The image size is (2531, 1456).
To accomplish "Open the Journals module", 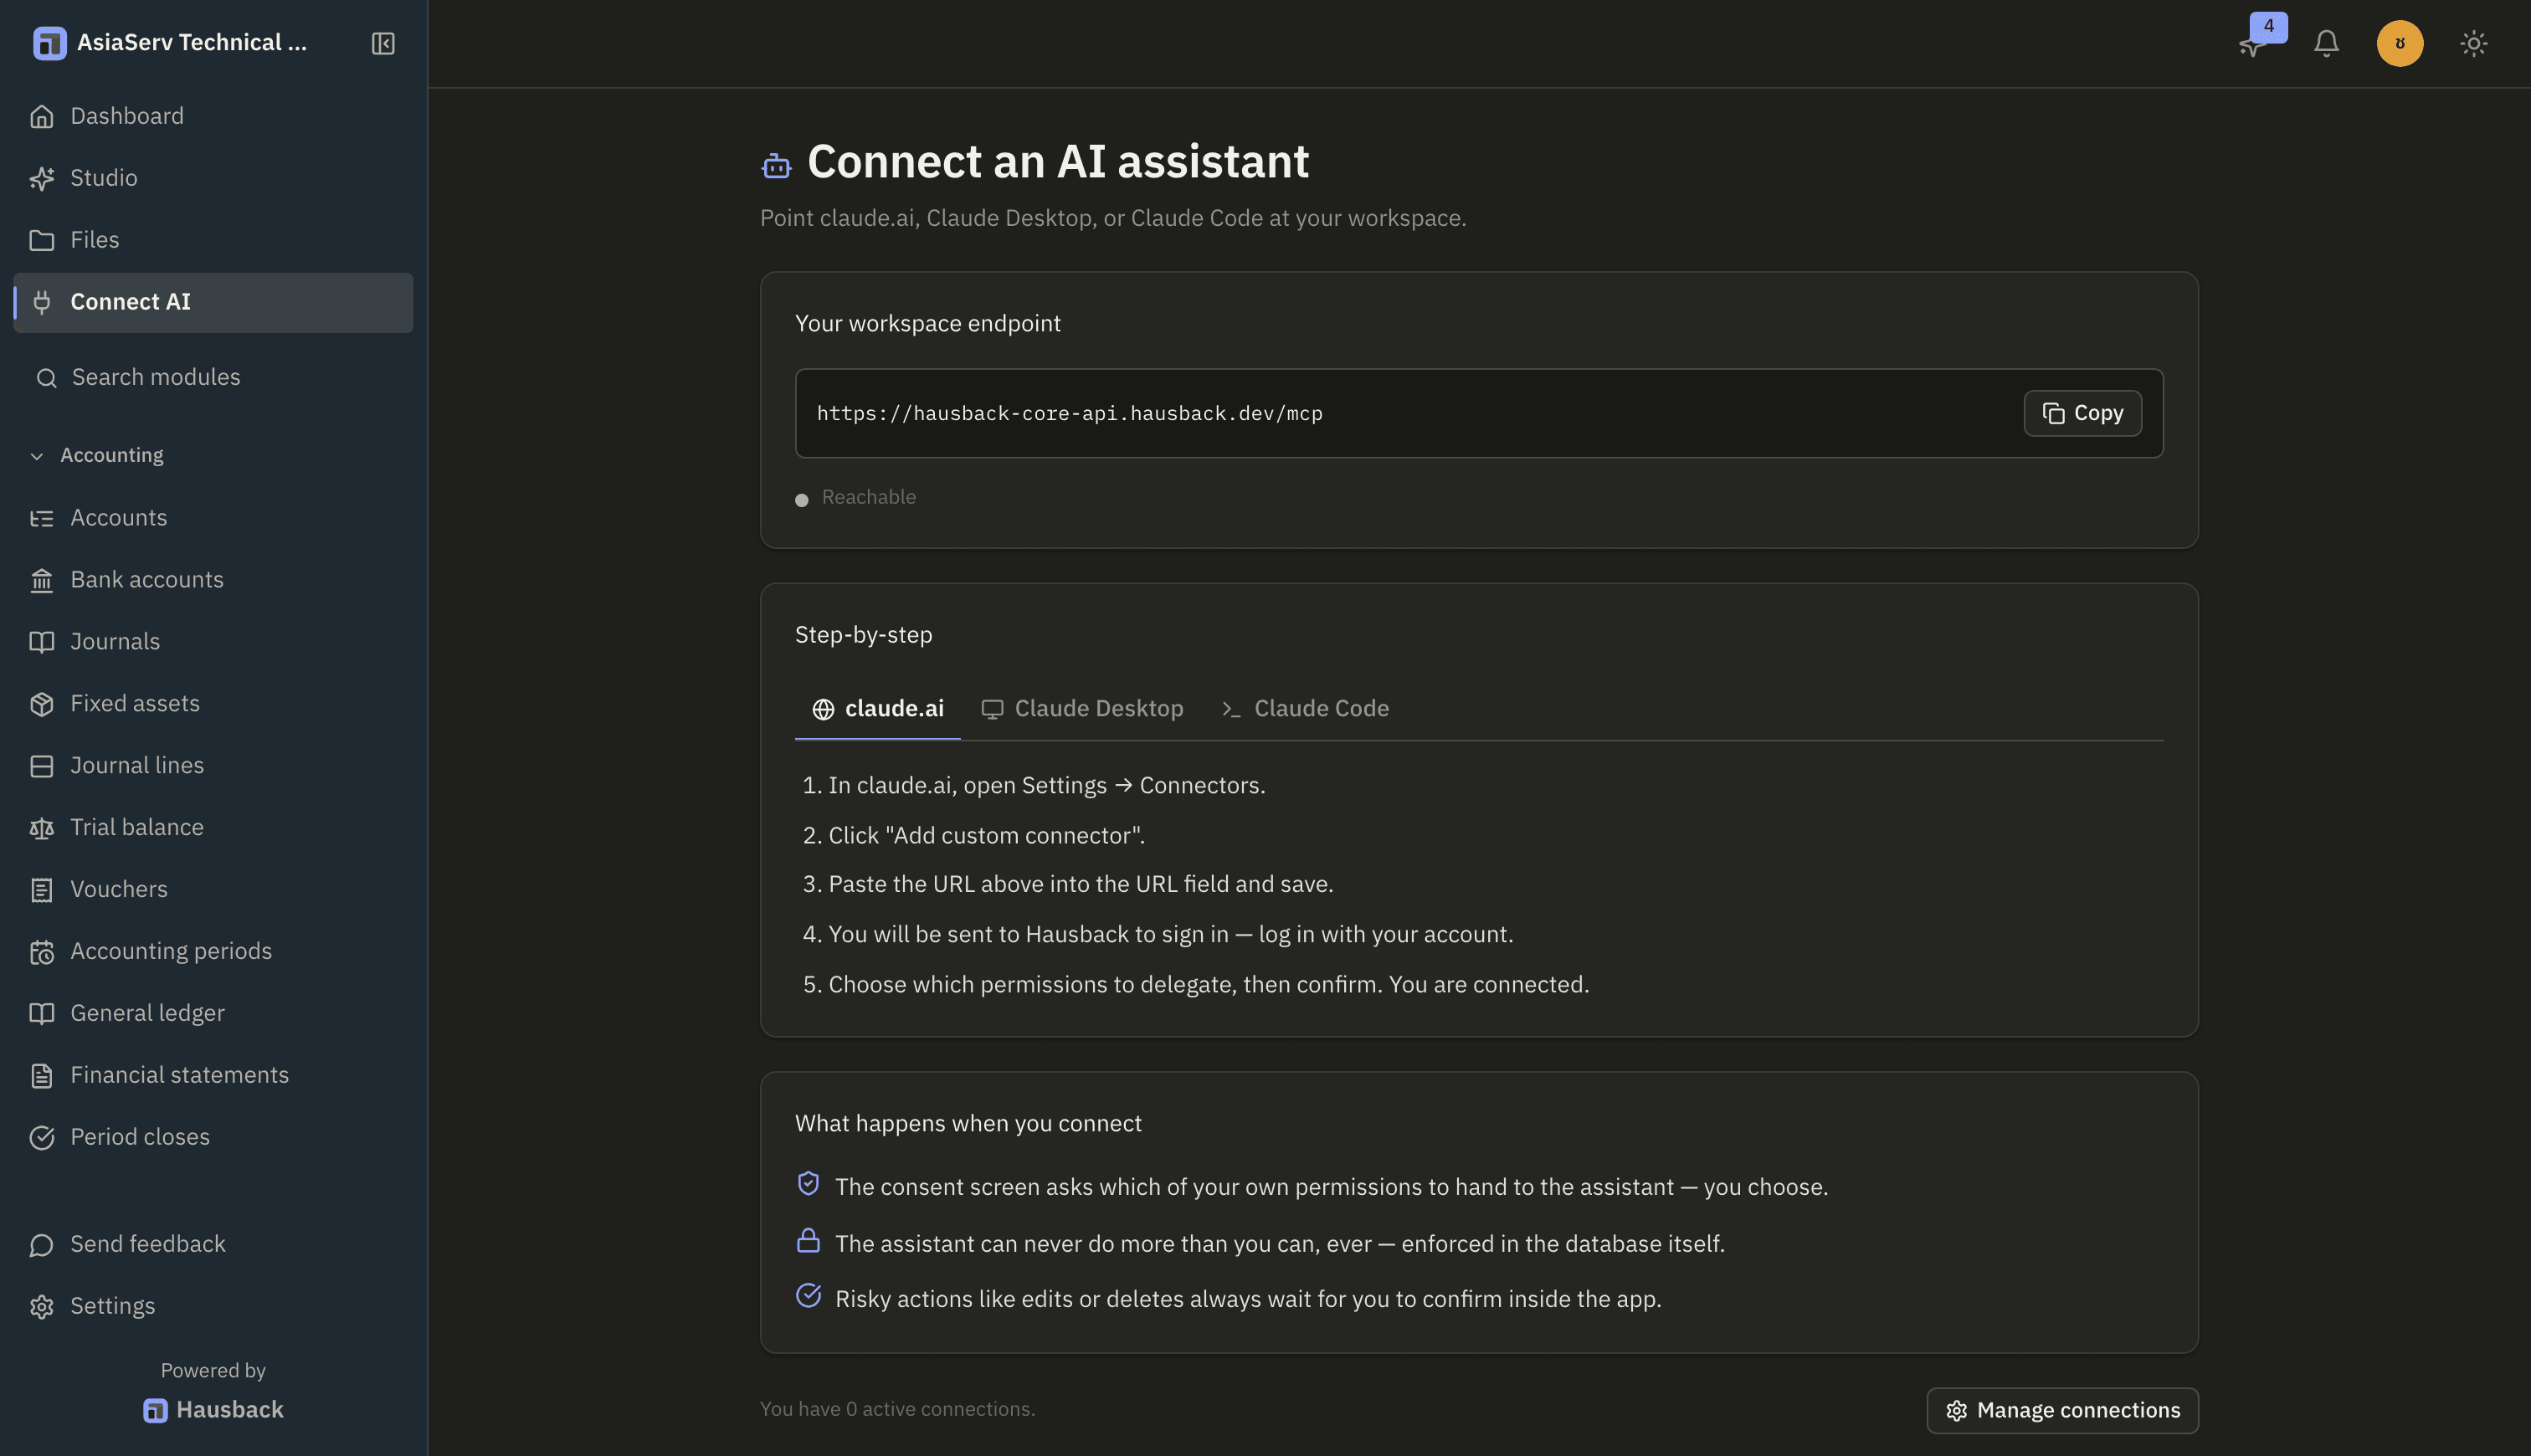I will pyautogui.click(x=213, y=642).
